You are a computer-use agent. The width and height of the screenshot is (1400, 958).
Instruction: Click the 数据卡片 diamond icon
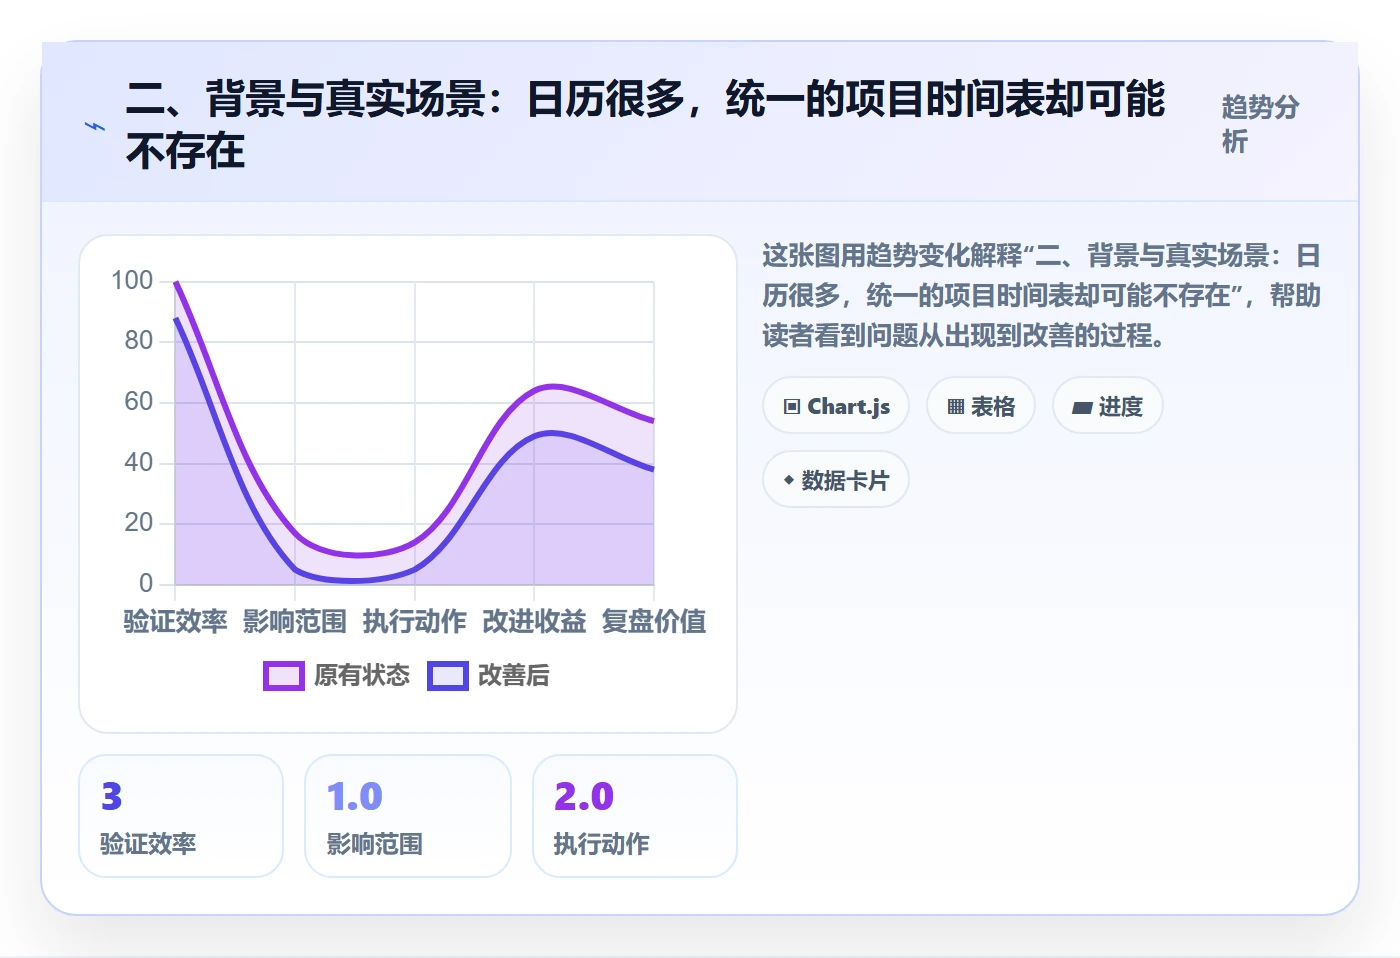[789, 480]
